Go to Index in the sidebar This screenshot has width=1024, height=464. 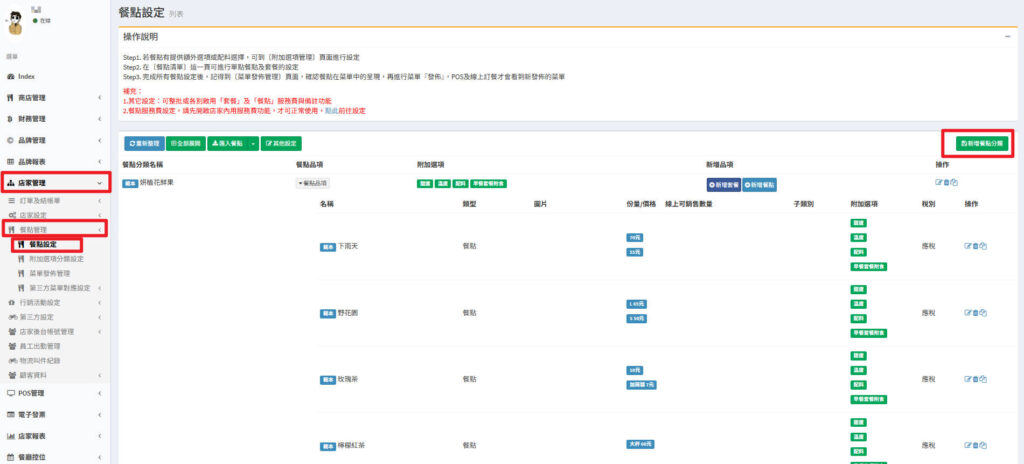pyautogui.click(x=26, y=76)
